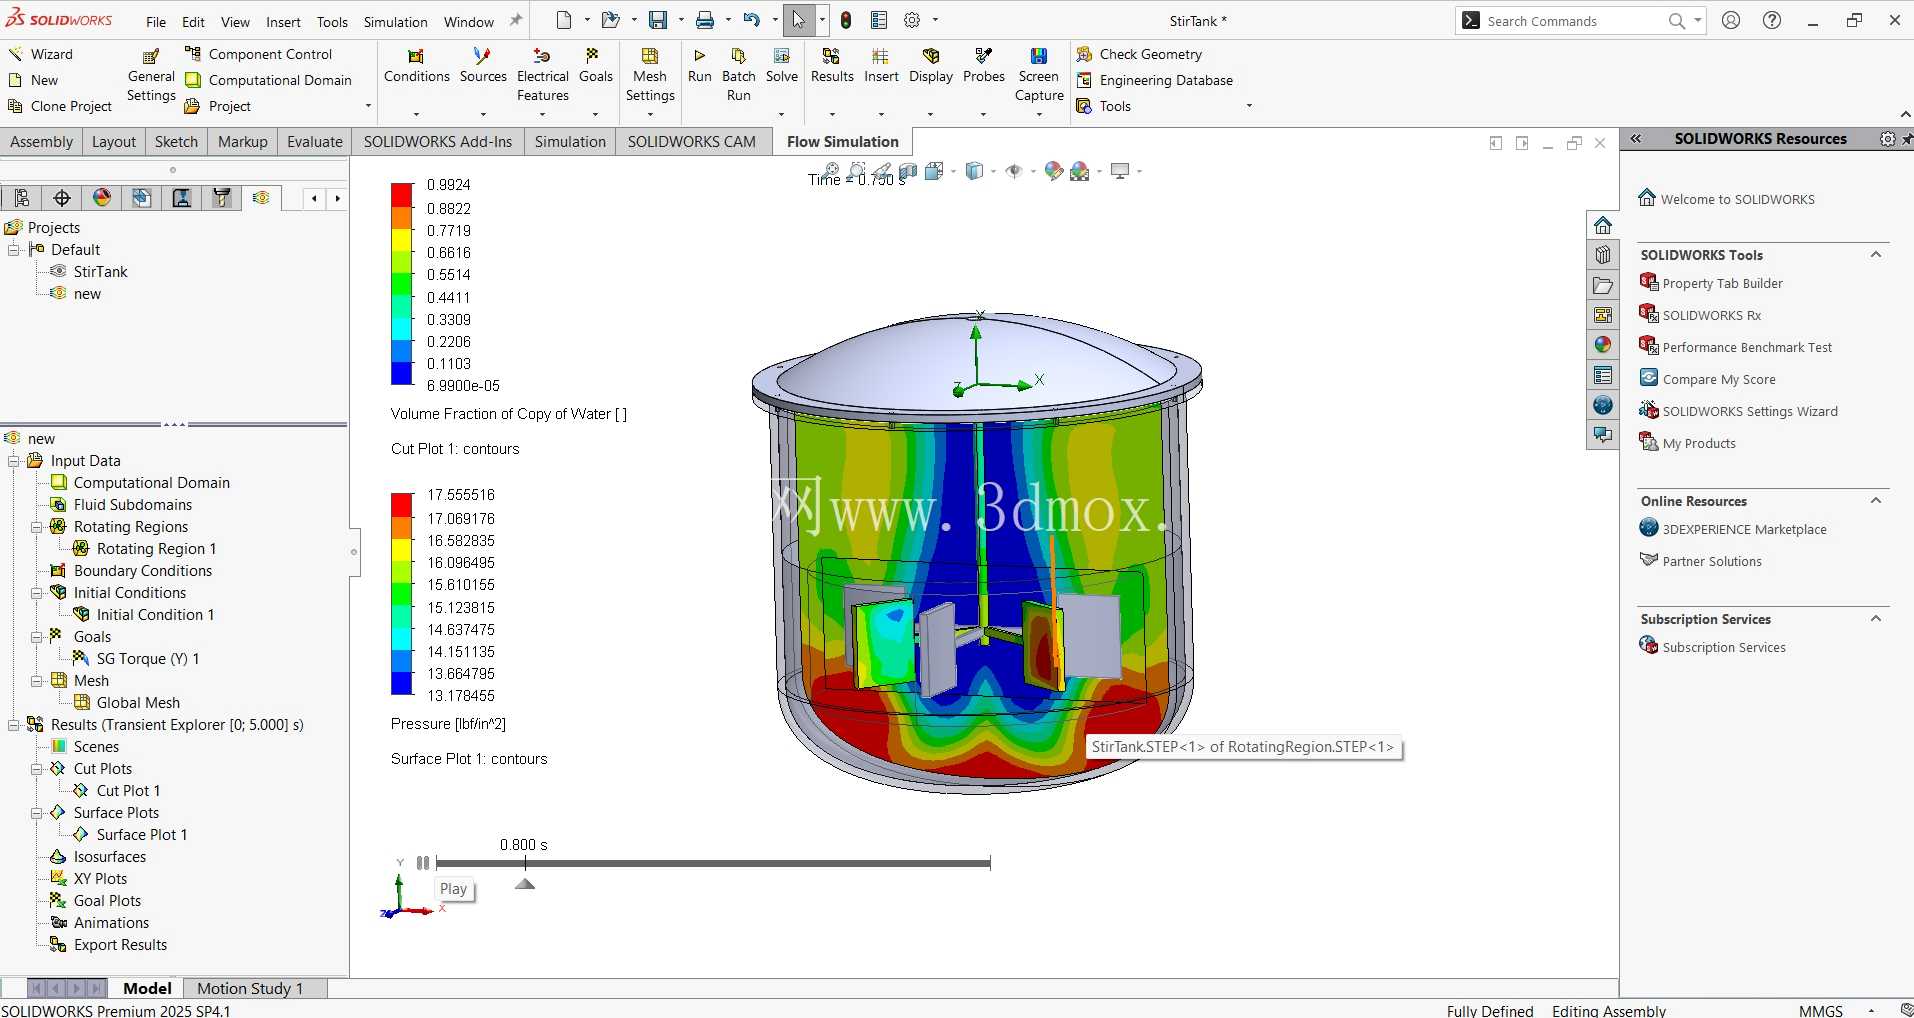The height and width of the screenshot is (1018, 1914).
Task: Open Component Control
Action: pyautogui.click(x=258, y=54)
